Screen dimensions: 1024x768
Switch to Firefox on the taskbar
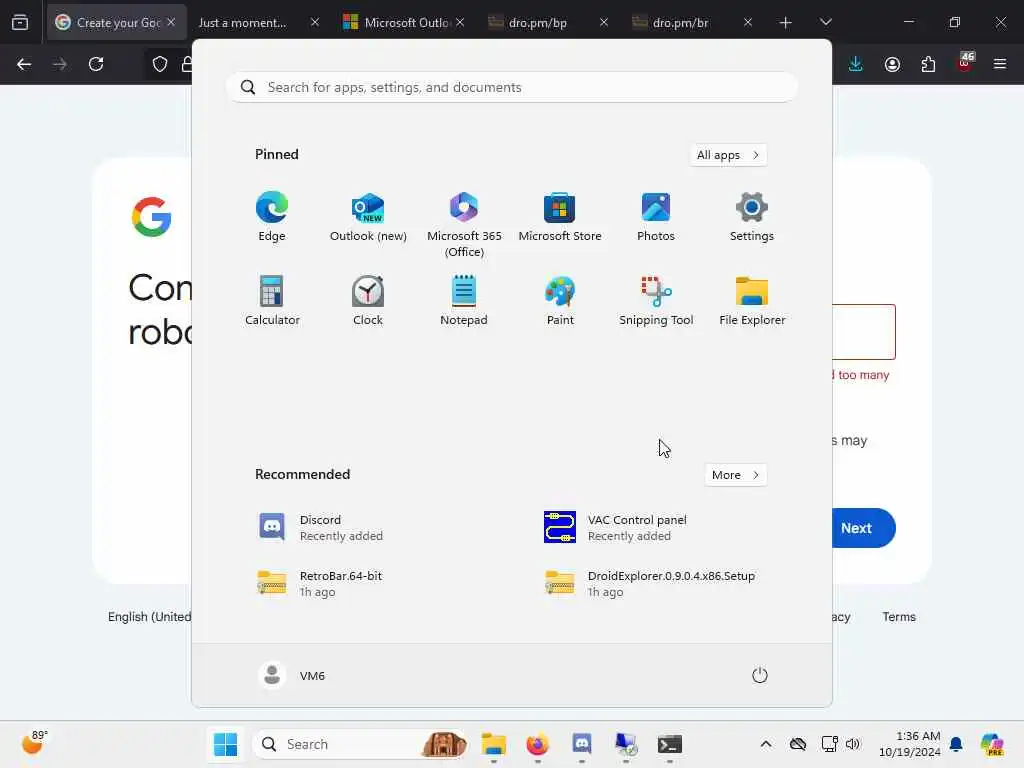pyautogui.click(x=537, y=744)
